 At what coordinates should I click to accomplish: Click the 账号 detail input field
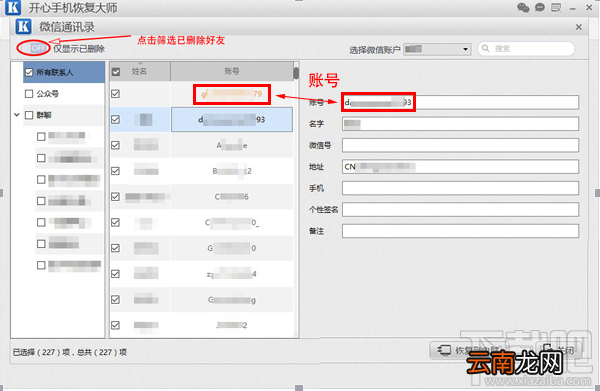460,102
